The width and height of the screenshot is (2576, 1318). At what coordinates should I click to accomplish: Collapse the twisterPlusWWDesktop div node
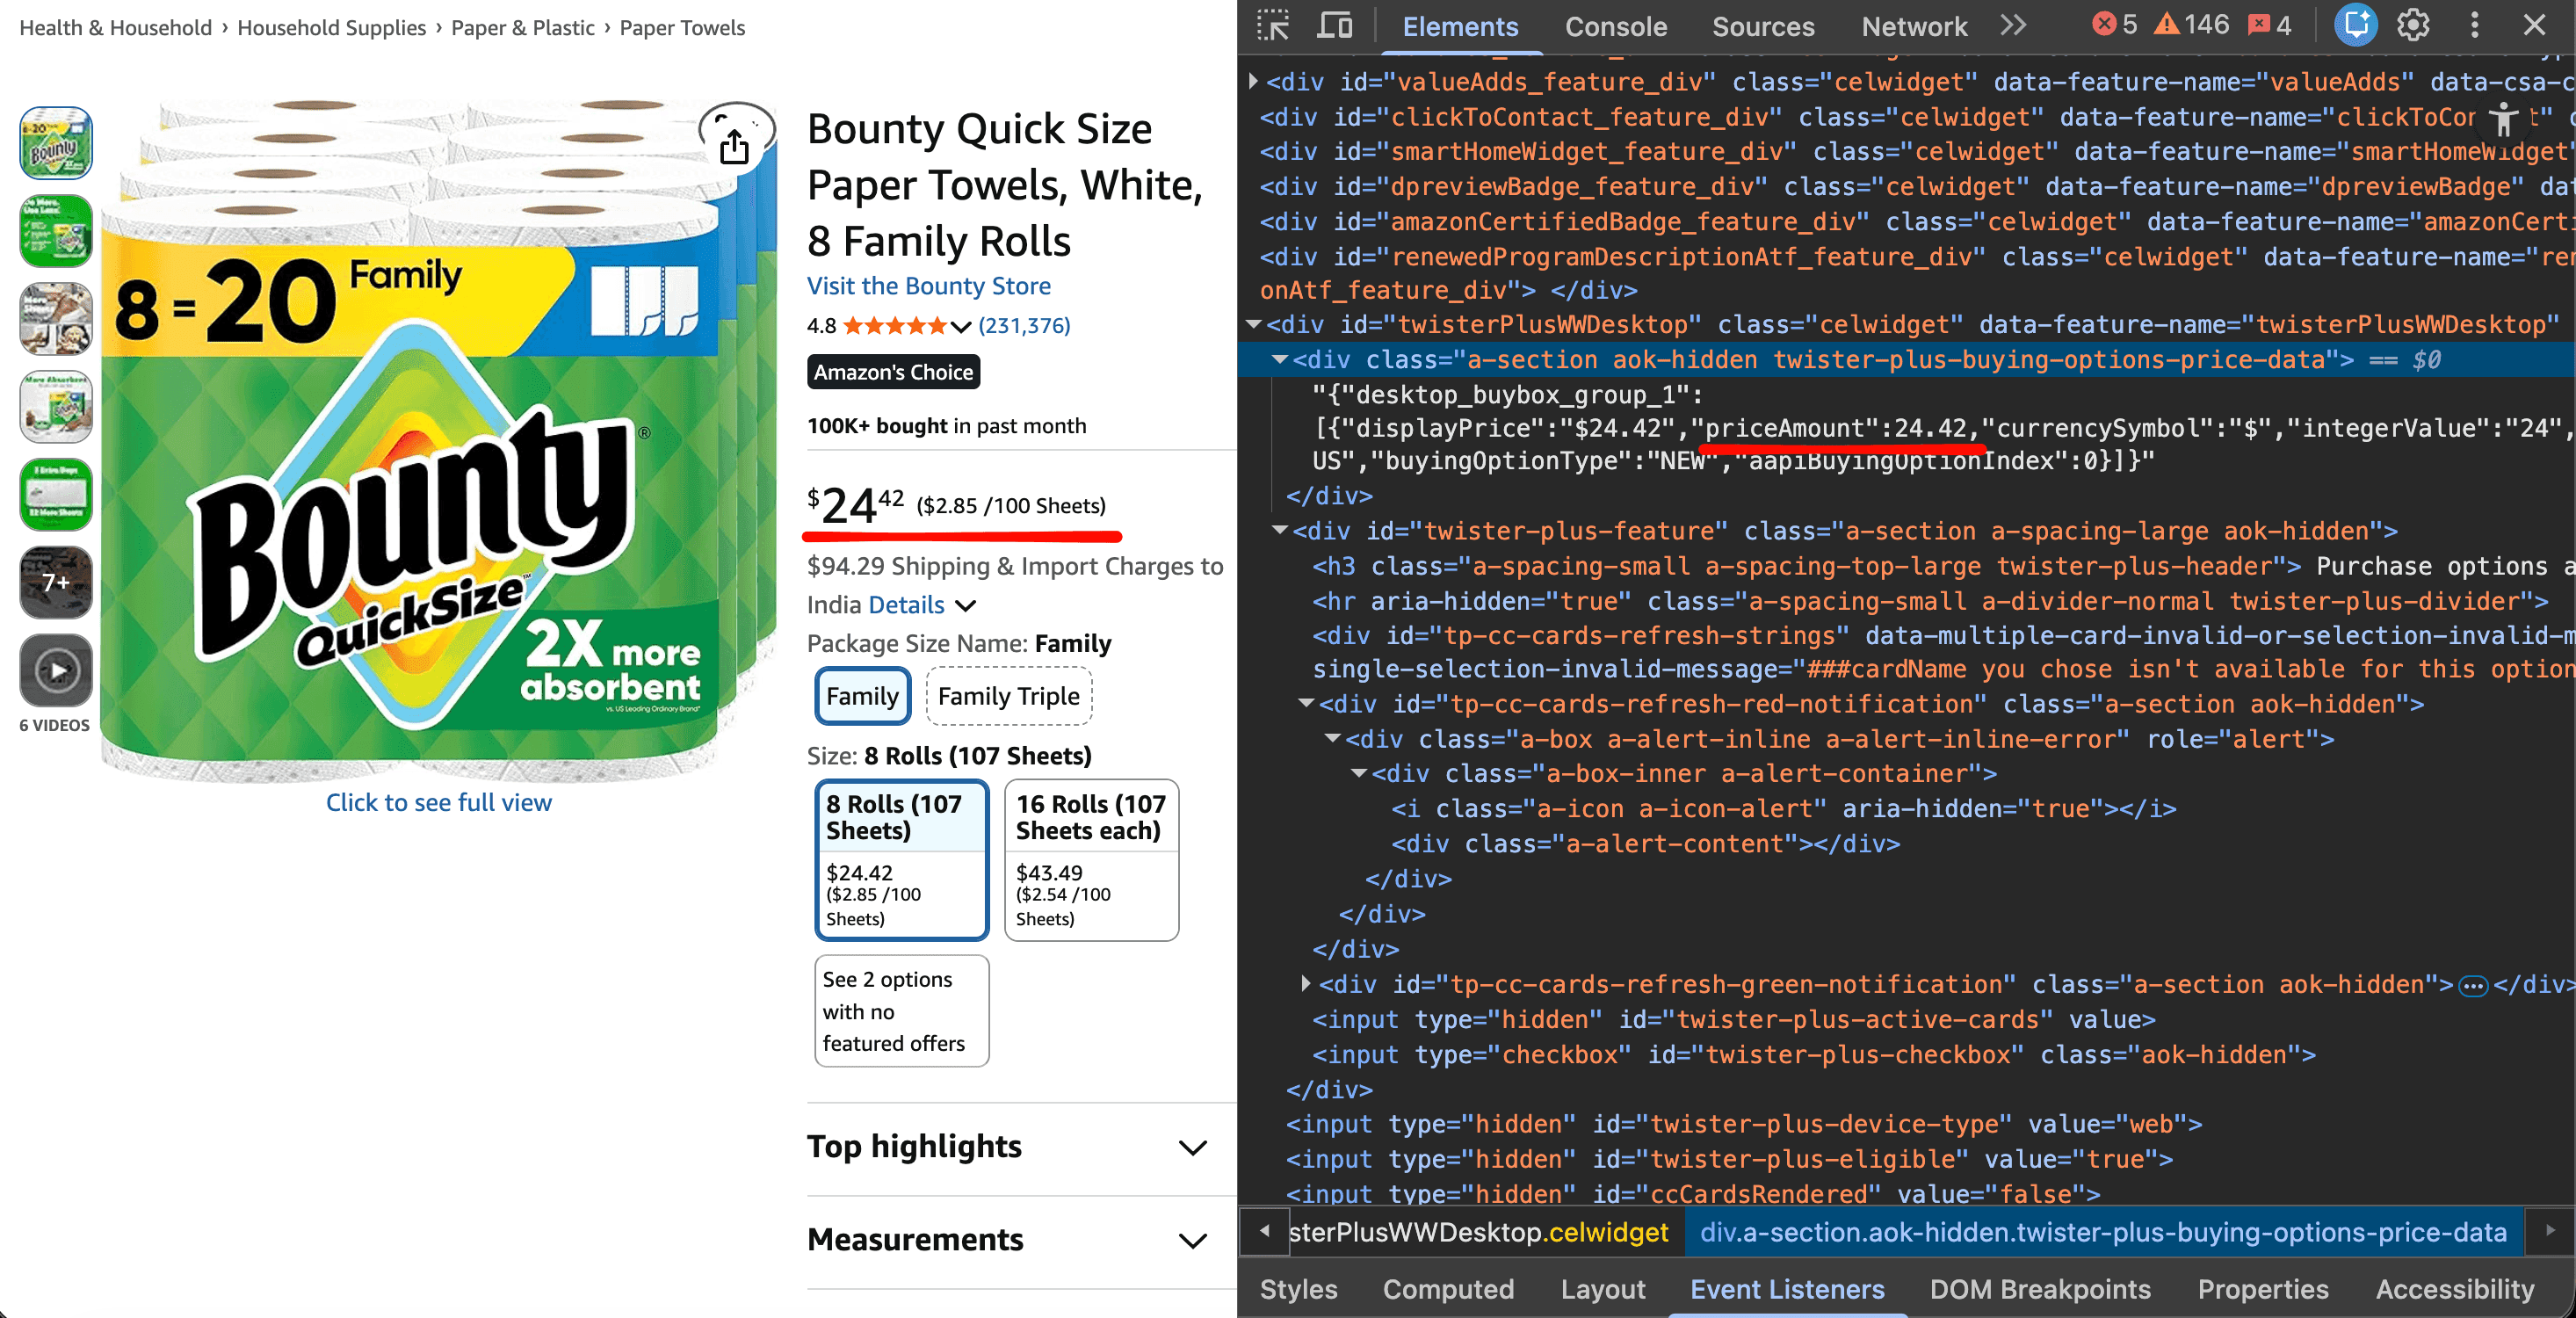1253,324
